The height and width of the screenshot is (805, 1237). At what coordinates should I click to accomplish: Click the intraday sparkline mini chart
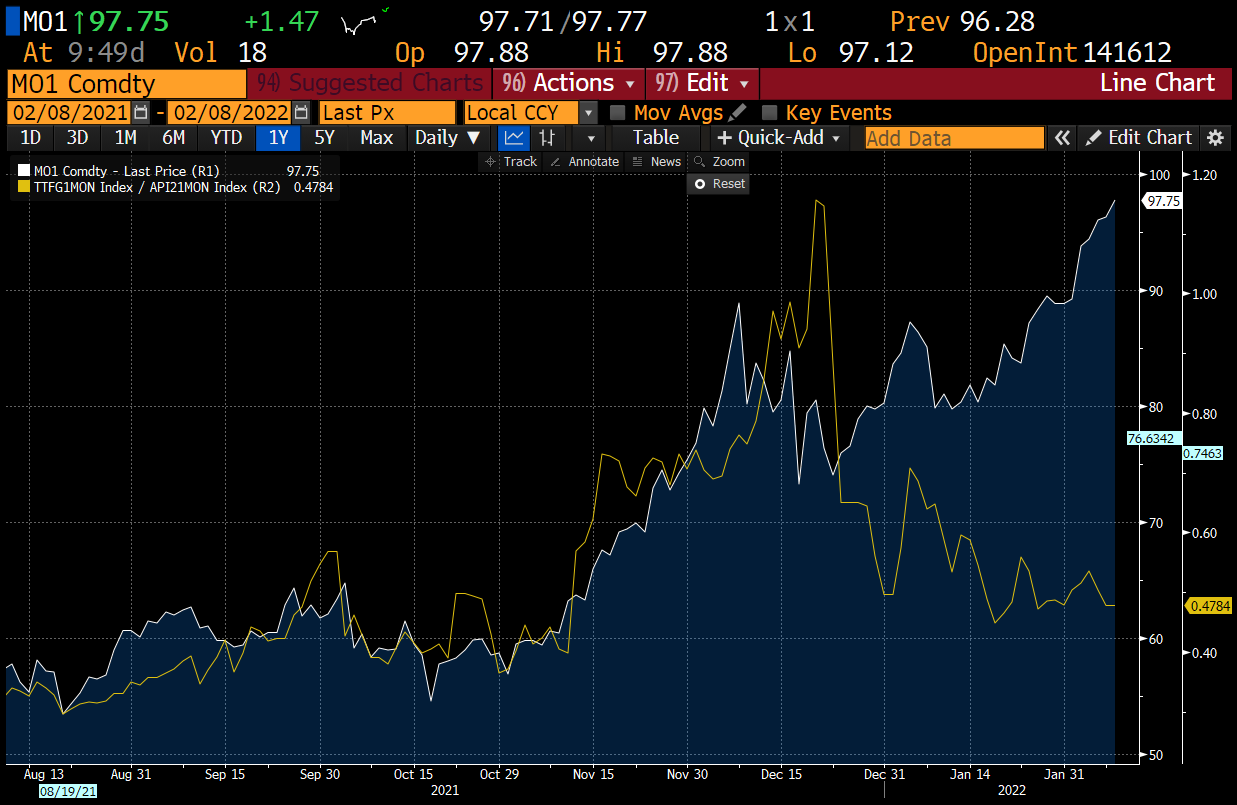pyautogui.click(x=362, y=21)
